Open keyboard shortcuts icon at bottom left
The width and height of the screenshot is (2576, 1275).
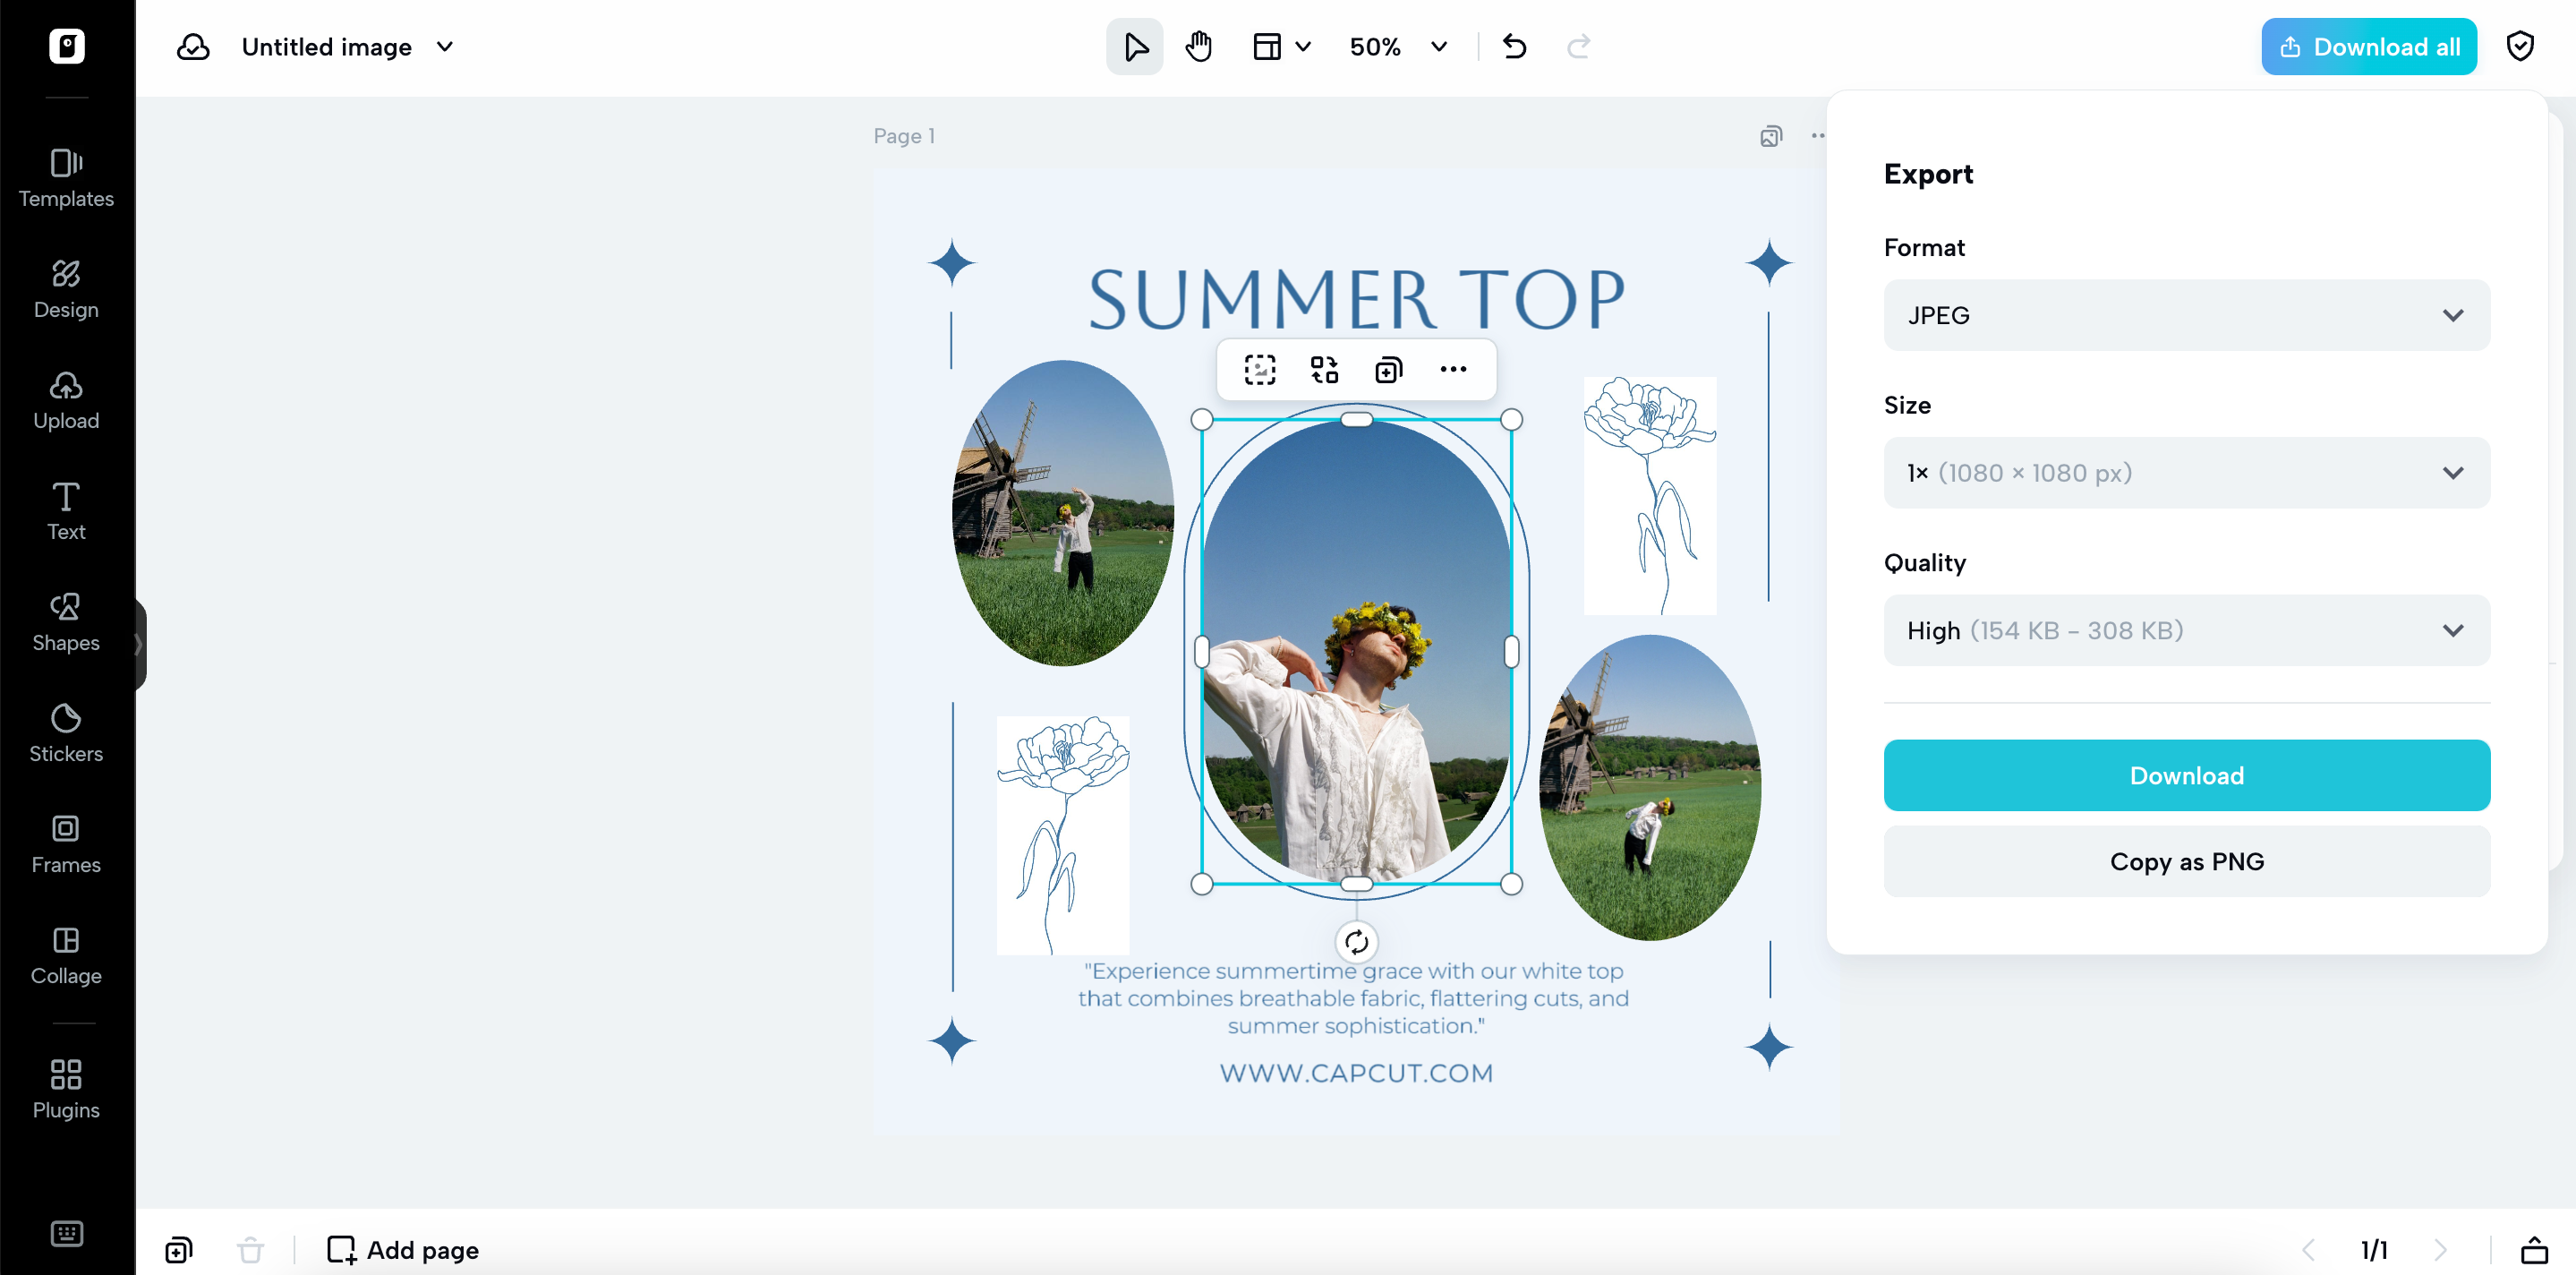click(66, 1233)
